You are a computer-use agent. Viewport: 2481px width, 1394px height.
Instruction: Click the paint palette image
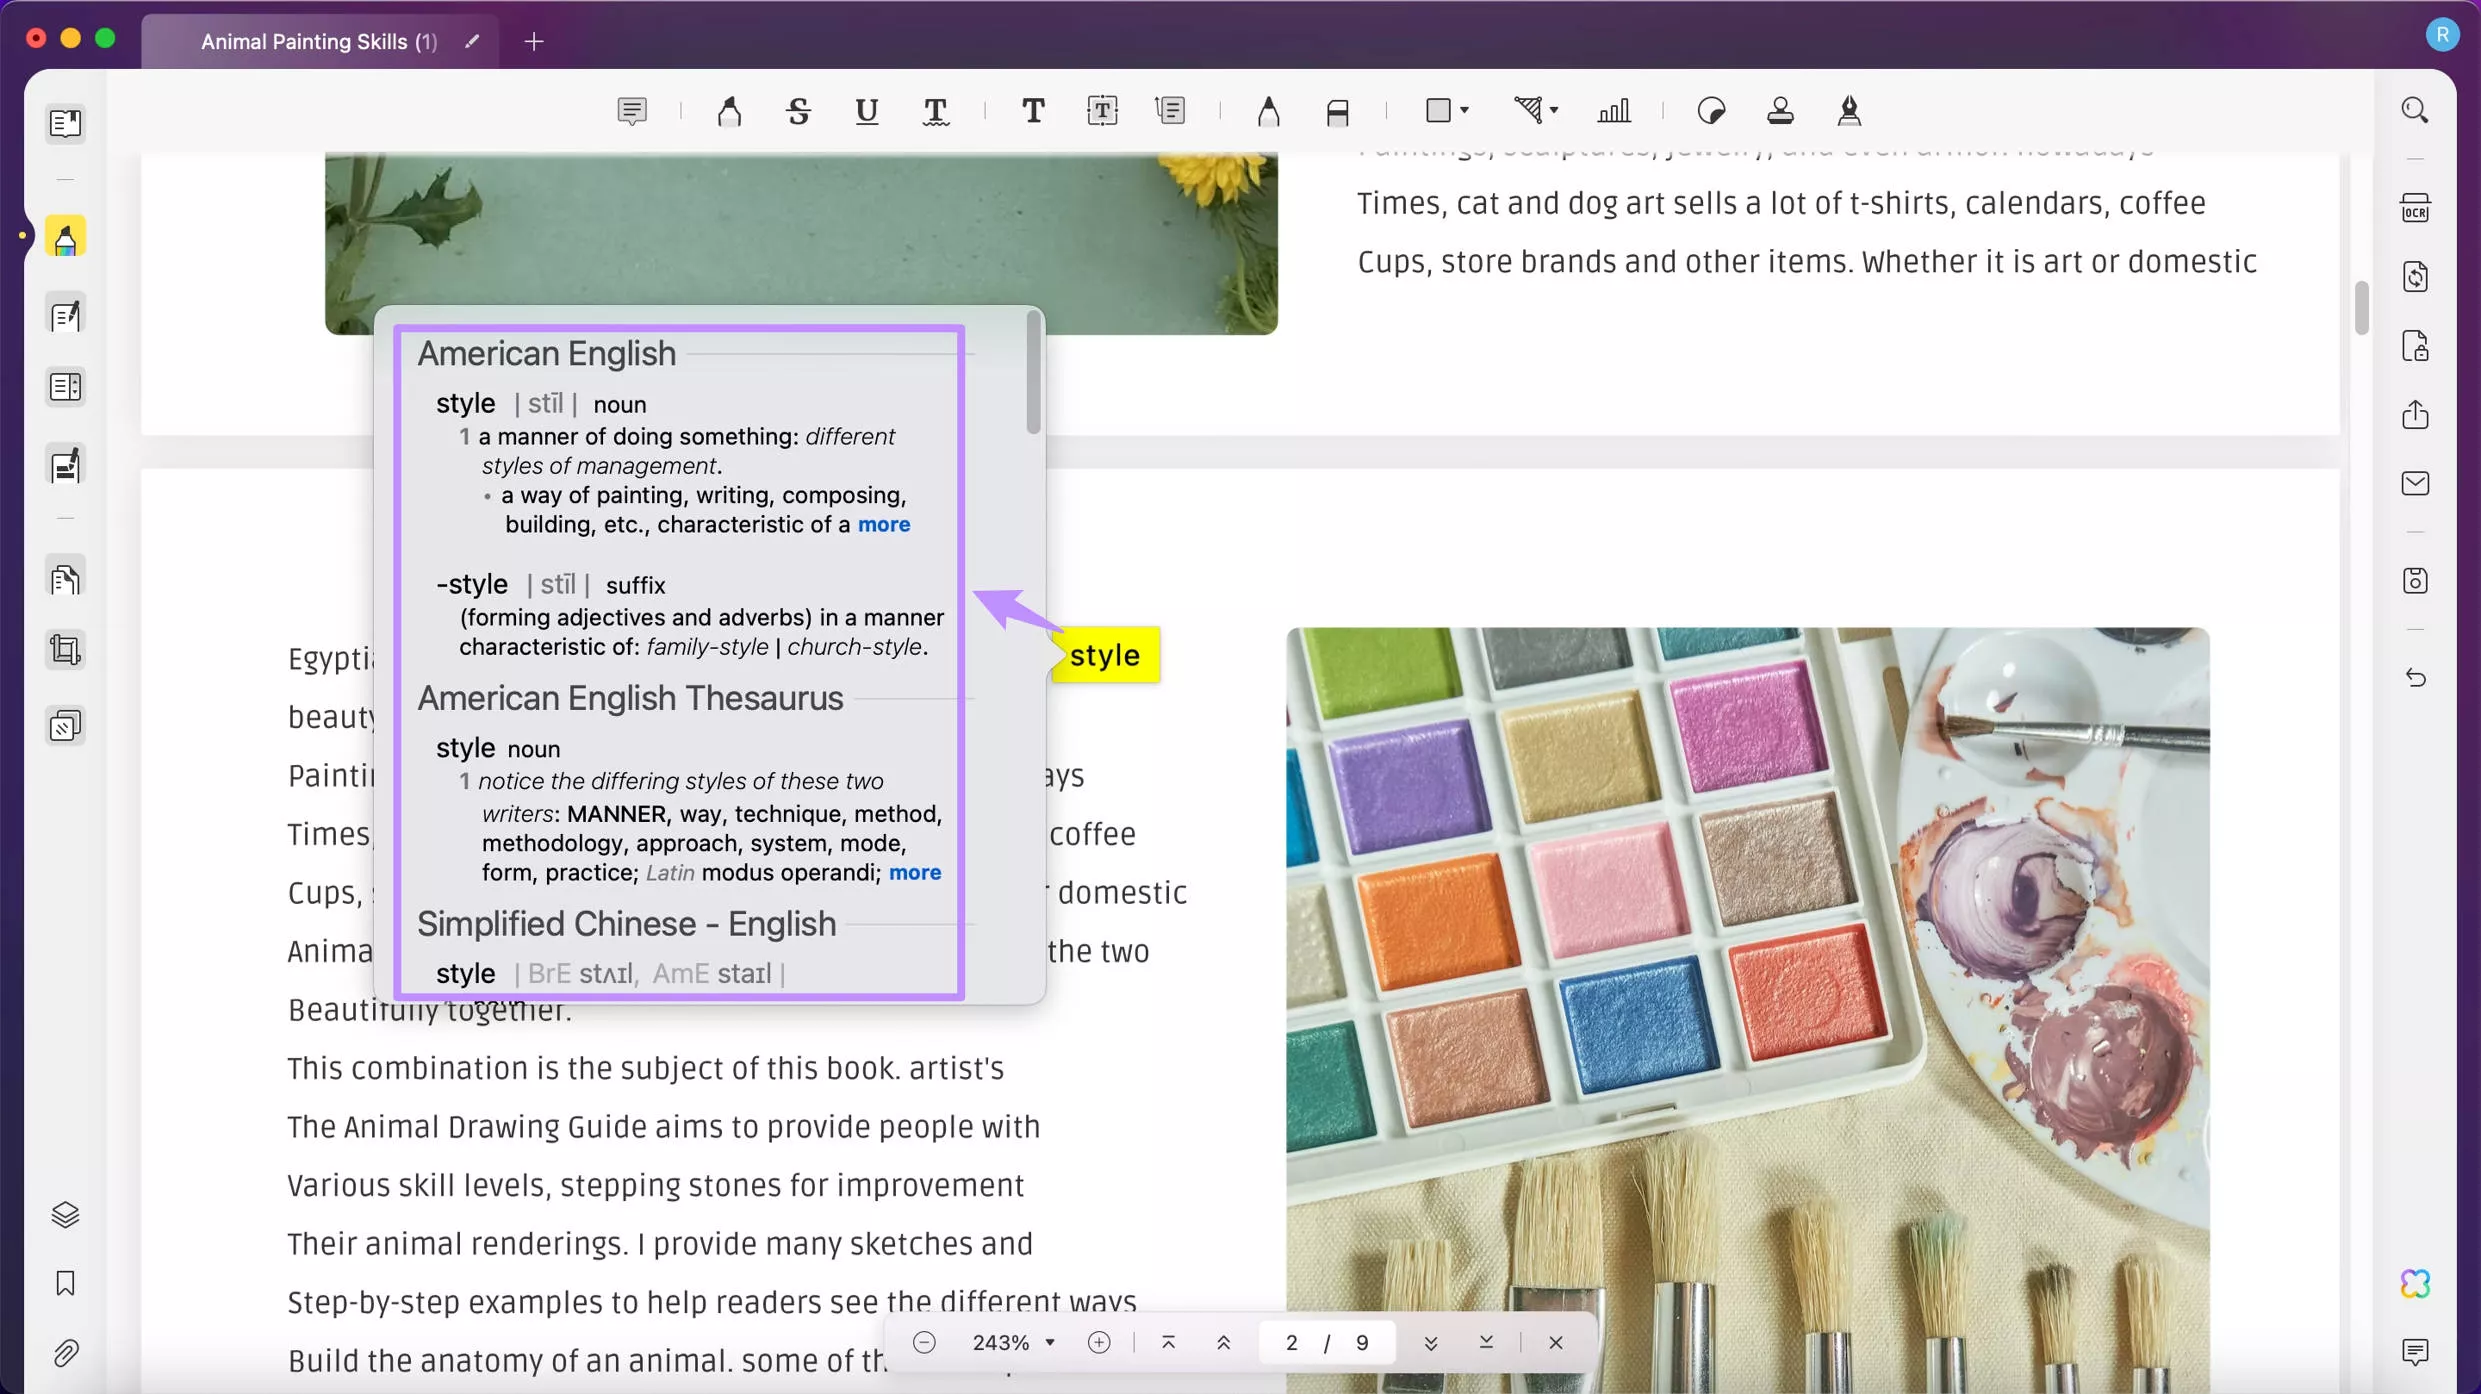click(x=1747, y=1010)
